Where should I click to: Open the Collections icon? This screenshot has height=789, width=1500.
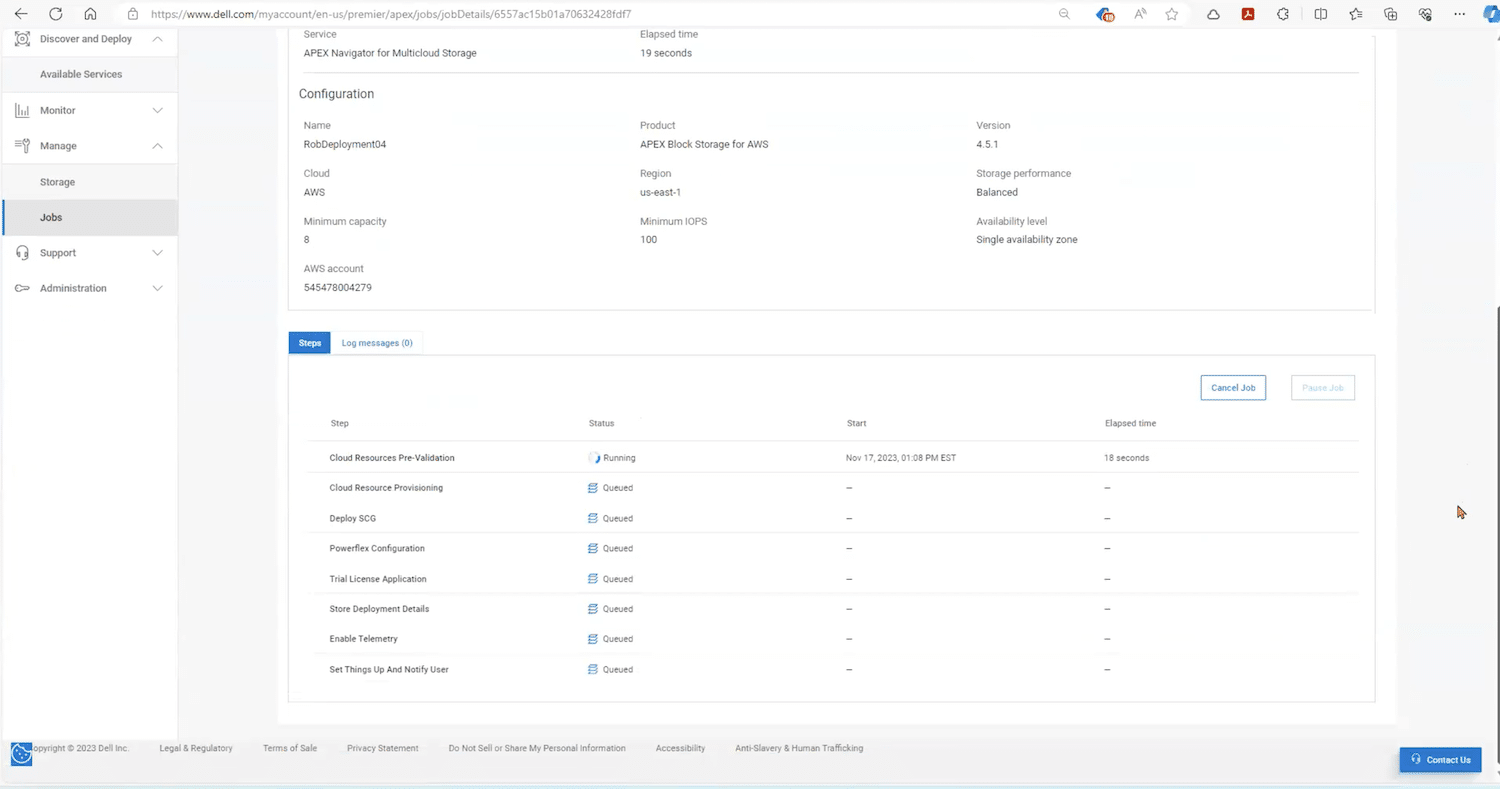tap(1390, 14)
